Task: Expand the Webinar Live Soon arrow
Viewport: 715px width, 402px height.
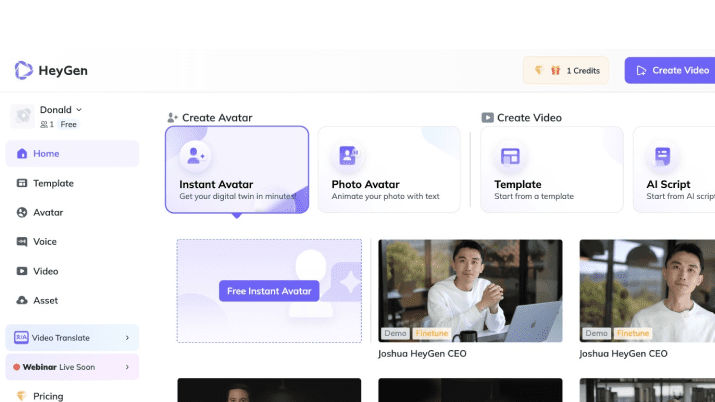Action: pos(127,367)
